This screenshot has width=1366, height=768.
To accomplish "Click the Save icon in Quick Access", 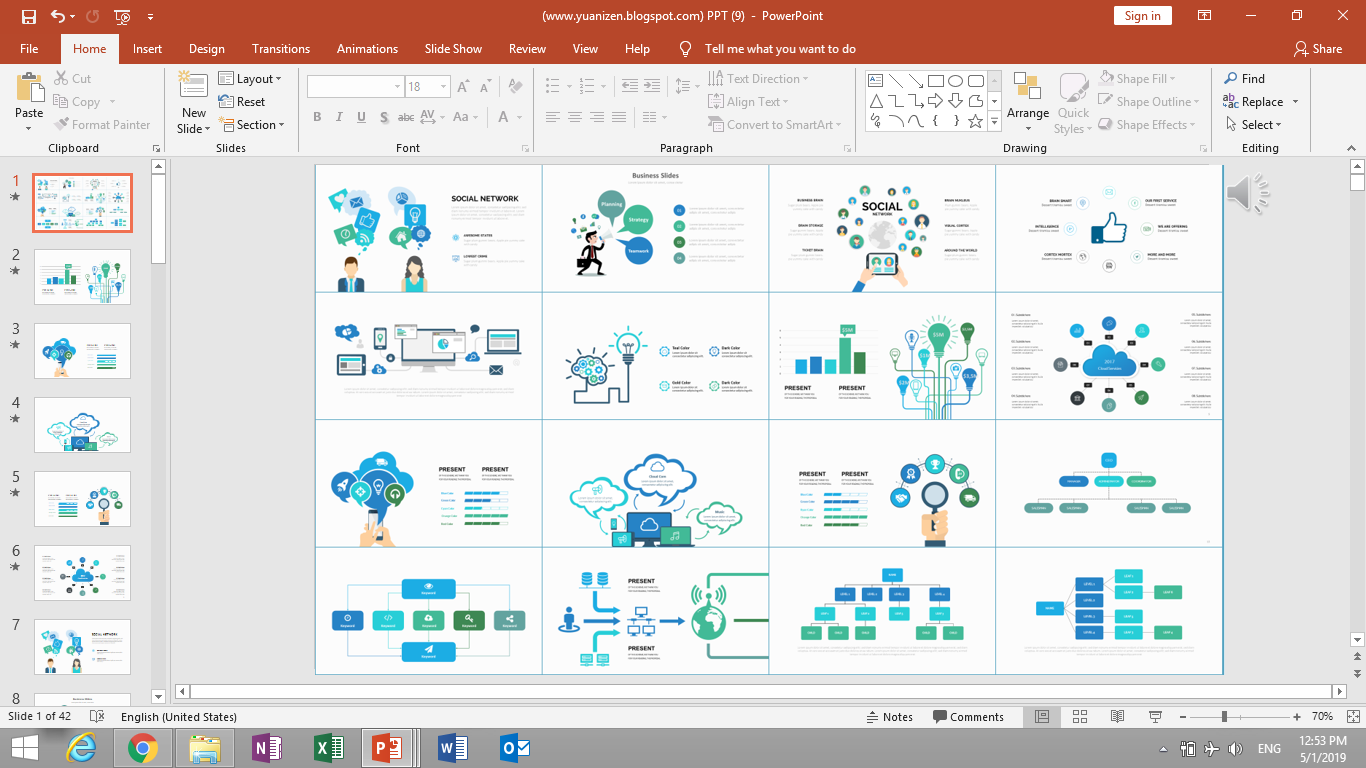I will [x=28, y=16].
